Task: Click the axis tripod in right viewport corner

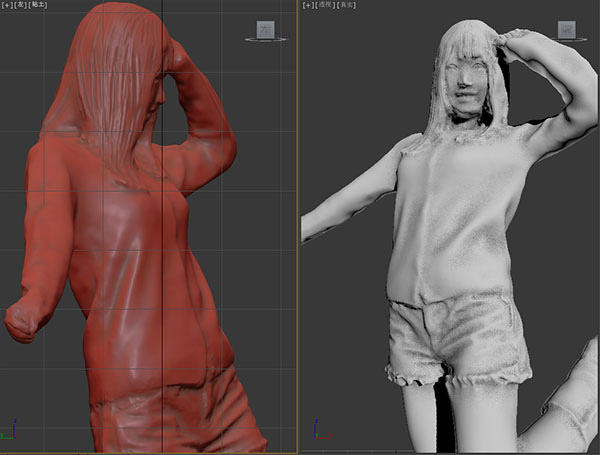Action: (318, 430)
